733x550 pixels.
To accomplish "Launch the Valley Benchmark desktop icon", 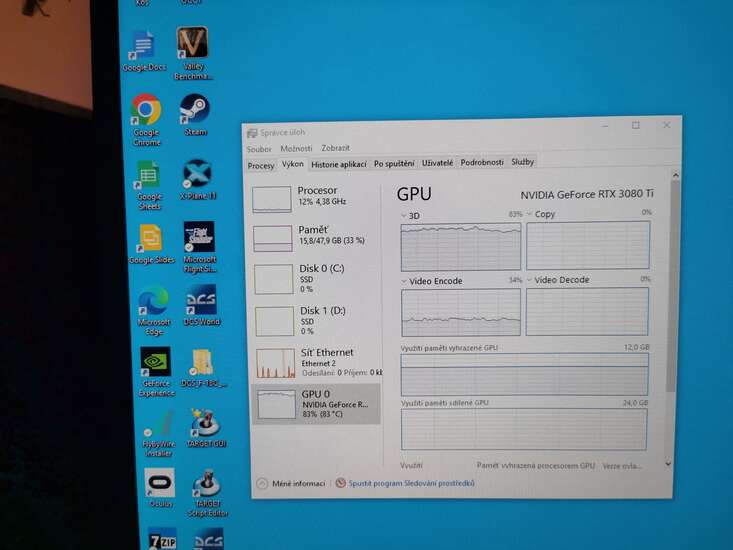I will click(x=193, y=53).
